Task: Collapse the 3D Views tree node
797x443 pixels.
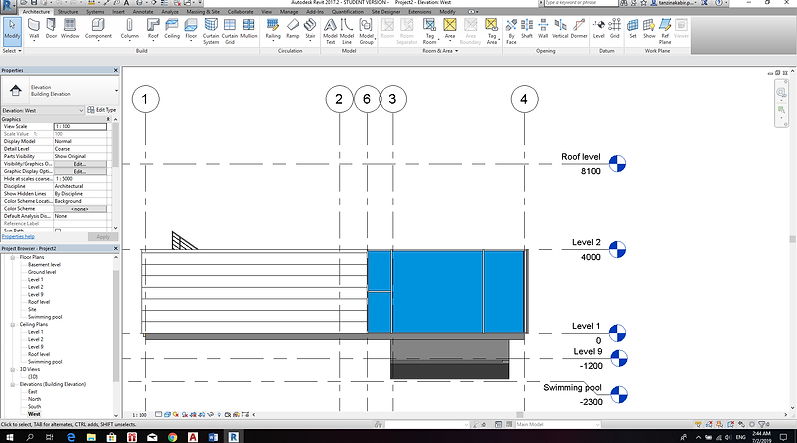Action: (x=13, y=369)
